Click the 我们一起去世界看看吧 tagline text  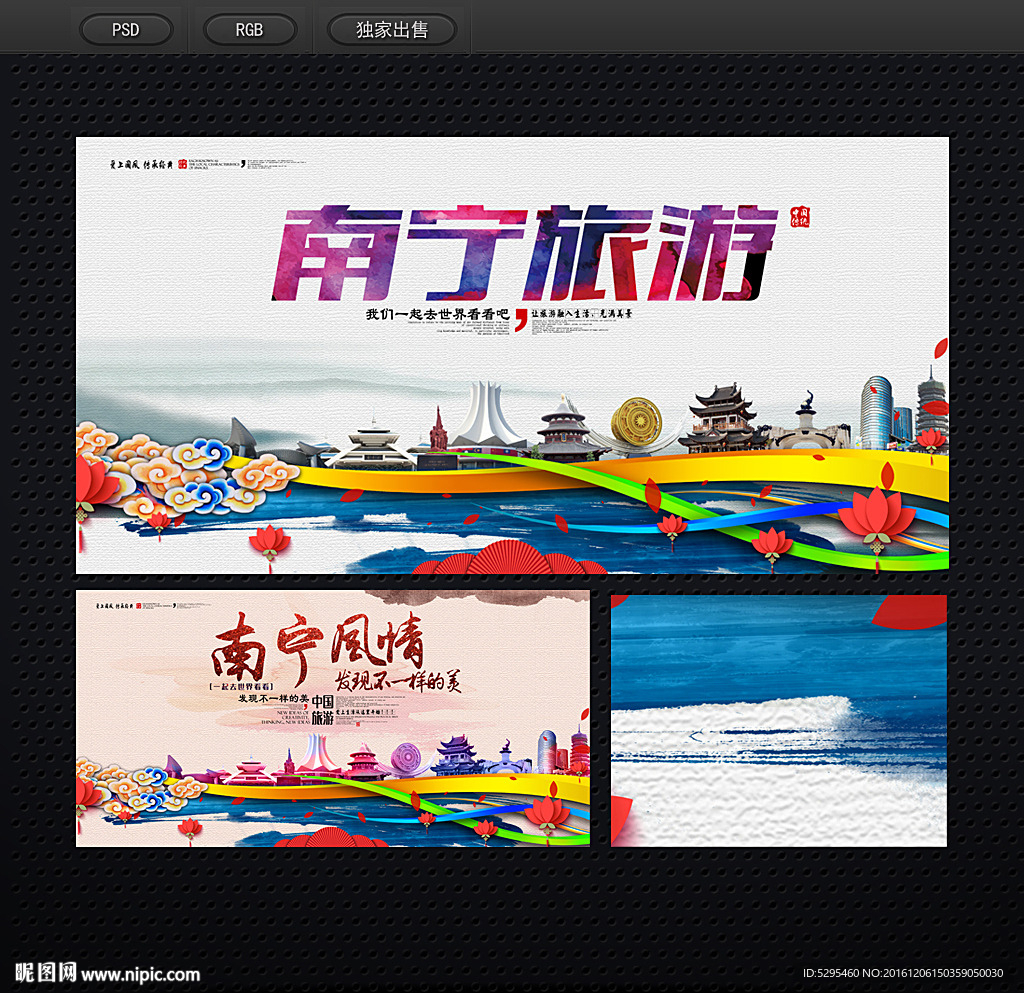pyautogui.click(x=437, y=314)
